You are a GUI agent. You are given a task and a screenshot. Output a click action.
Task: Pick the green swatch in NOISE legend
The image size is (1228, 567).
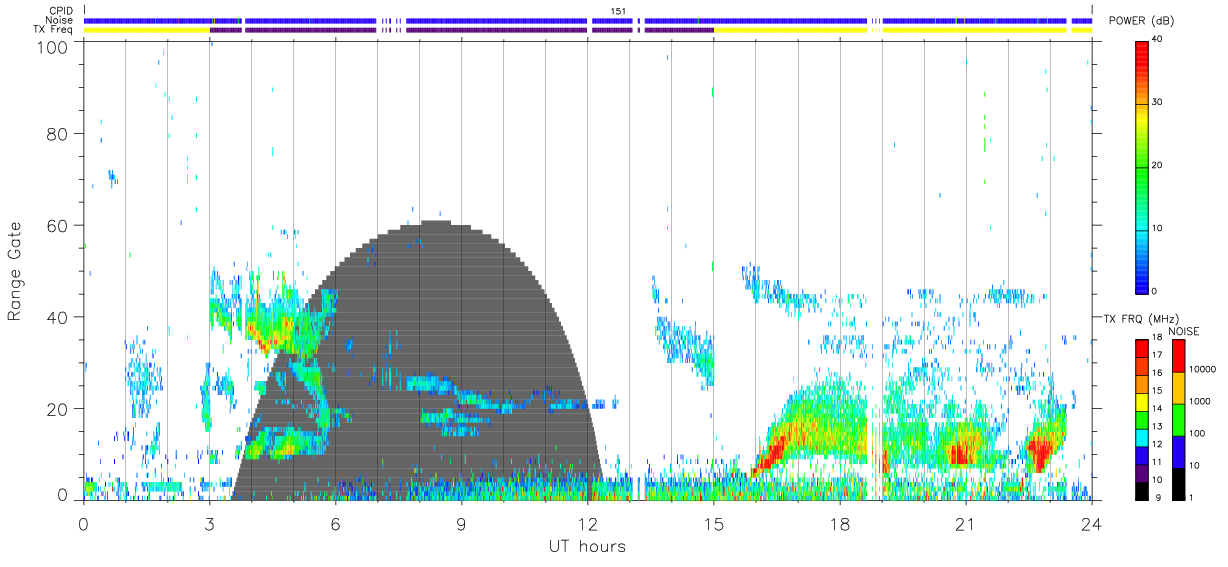(x=1176, y=420)
